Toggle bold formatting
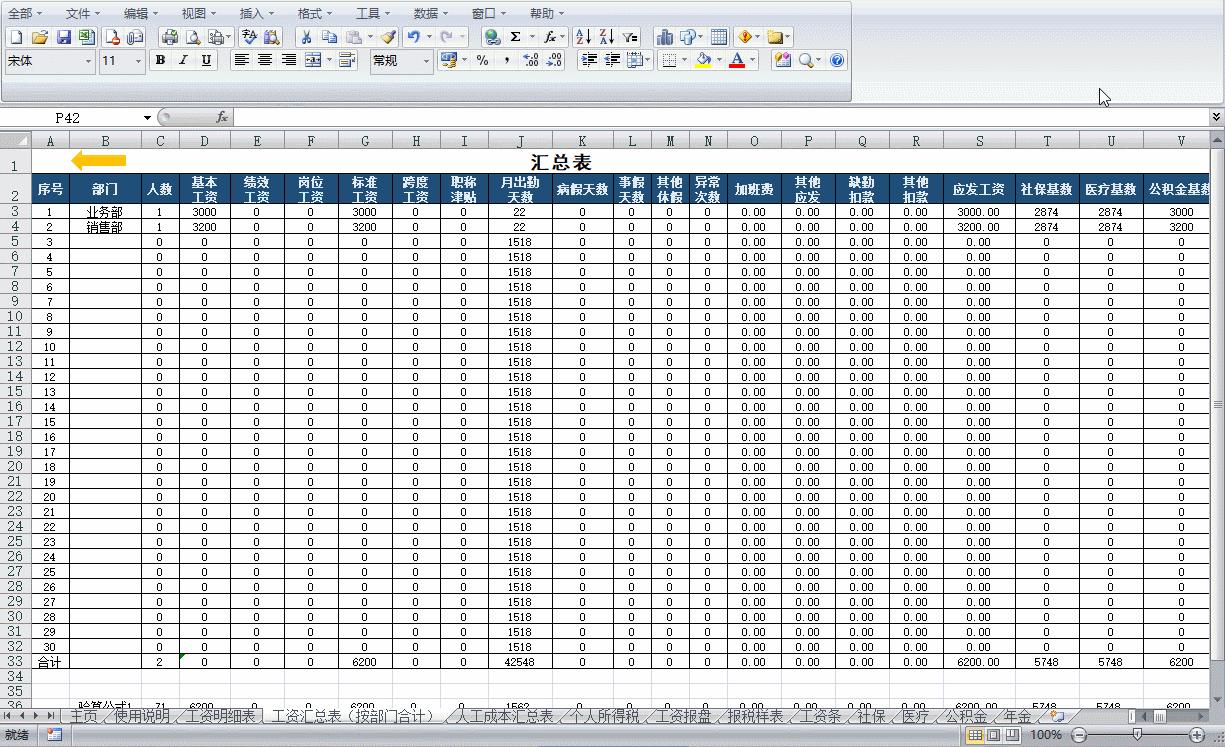 [x=160, y=60]
